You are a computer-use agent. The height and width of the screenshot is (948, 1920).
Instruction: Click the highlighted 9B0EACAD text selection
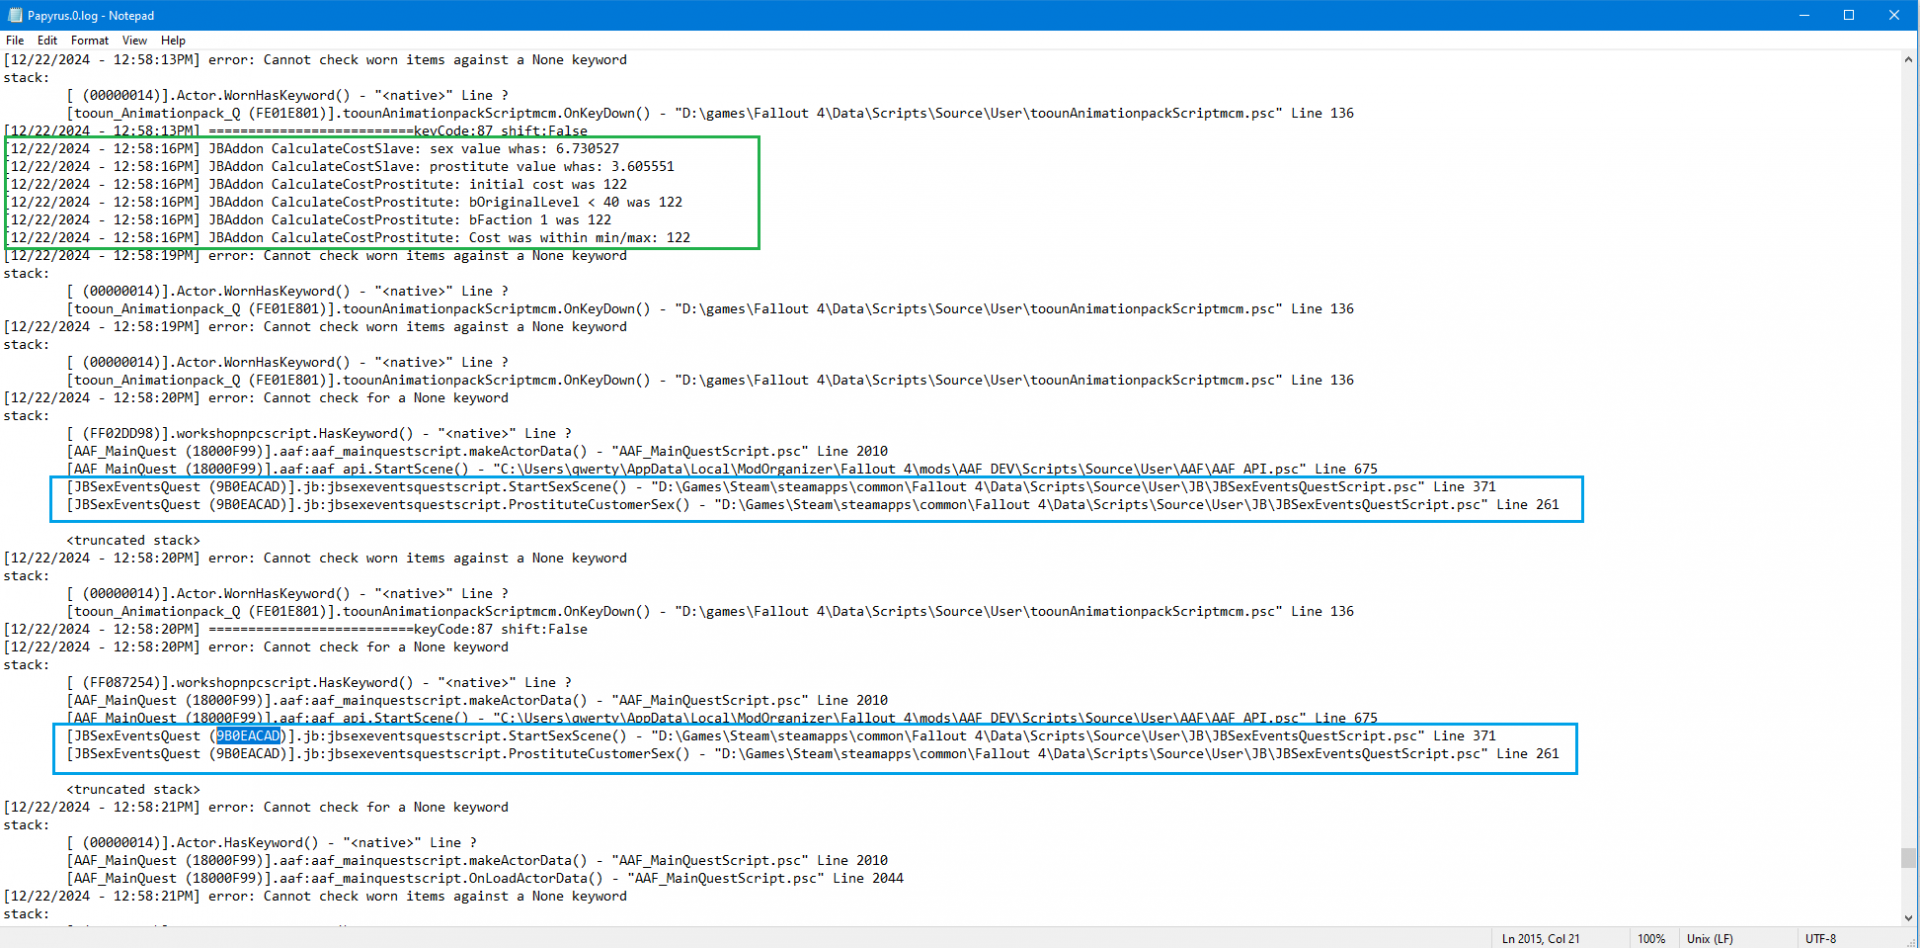pyautogui.click(x=249, y=736)
